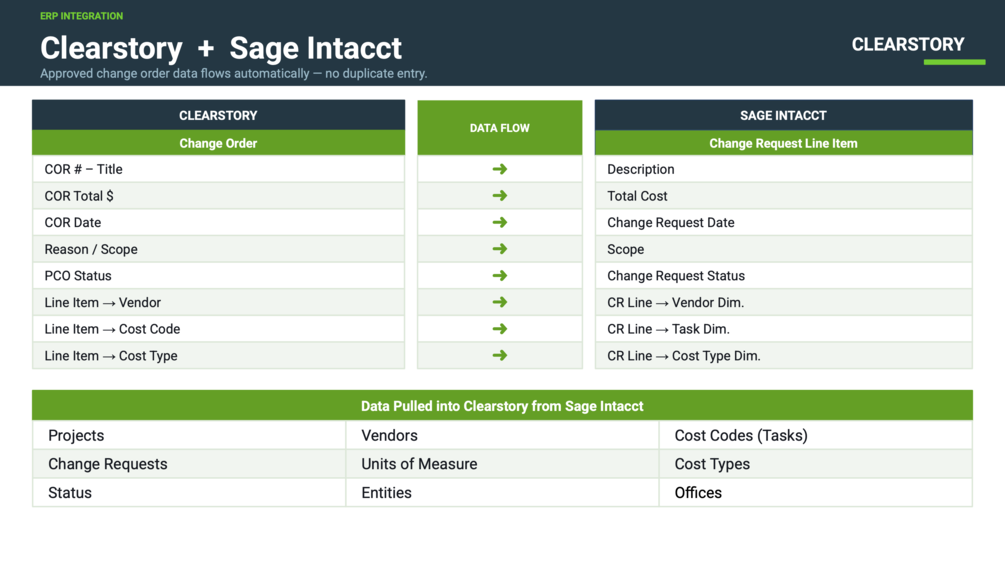Click the 'Cost Types' cell

point(816,464)
